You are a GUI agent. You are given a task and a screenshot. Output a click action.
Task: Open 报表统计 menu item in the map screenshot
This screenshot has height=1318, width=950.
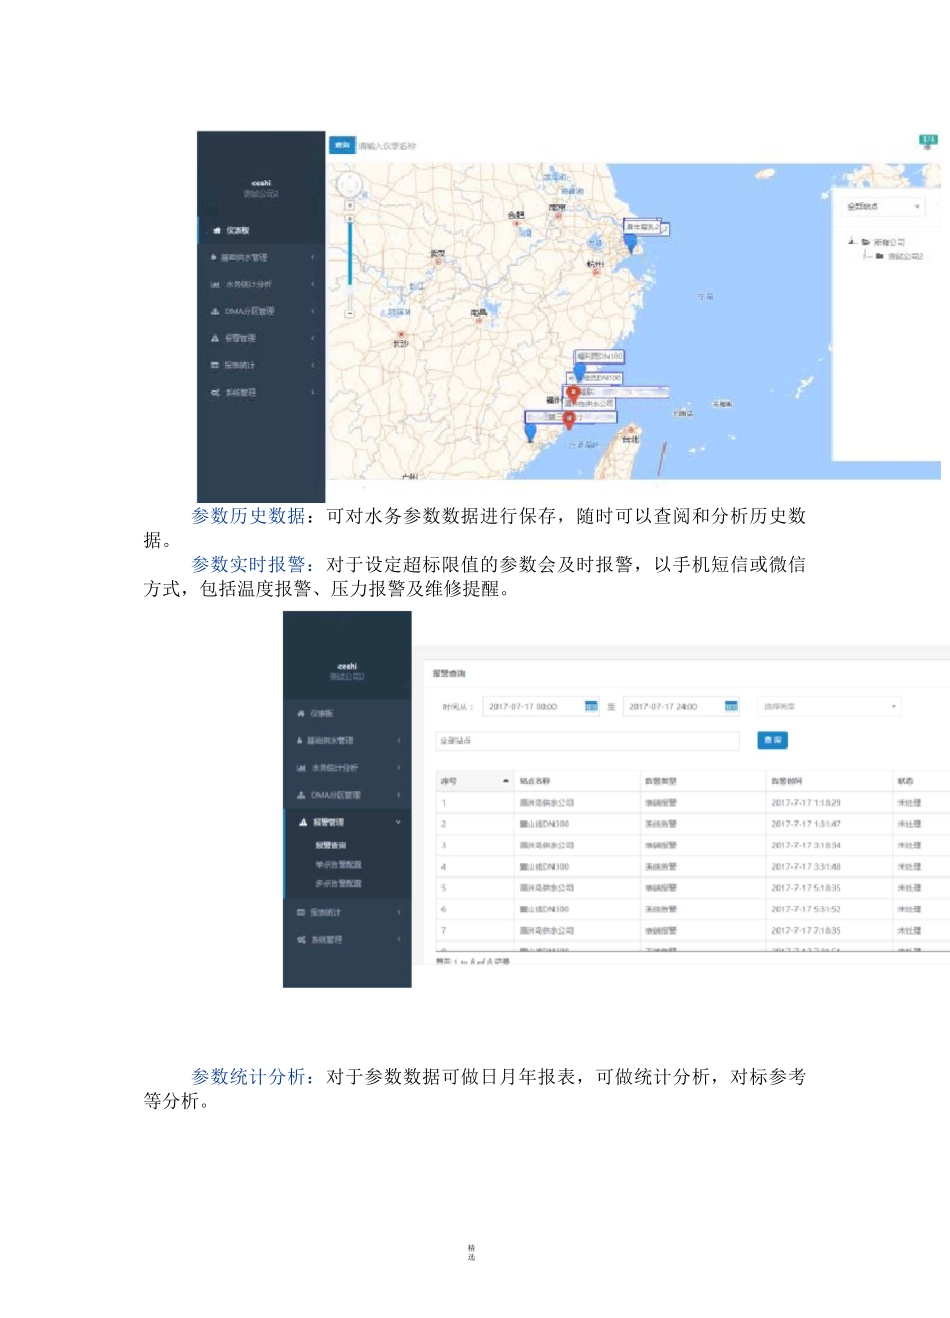click(261, 366)
